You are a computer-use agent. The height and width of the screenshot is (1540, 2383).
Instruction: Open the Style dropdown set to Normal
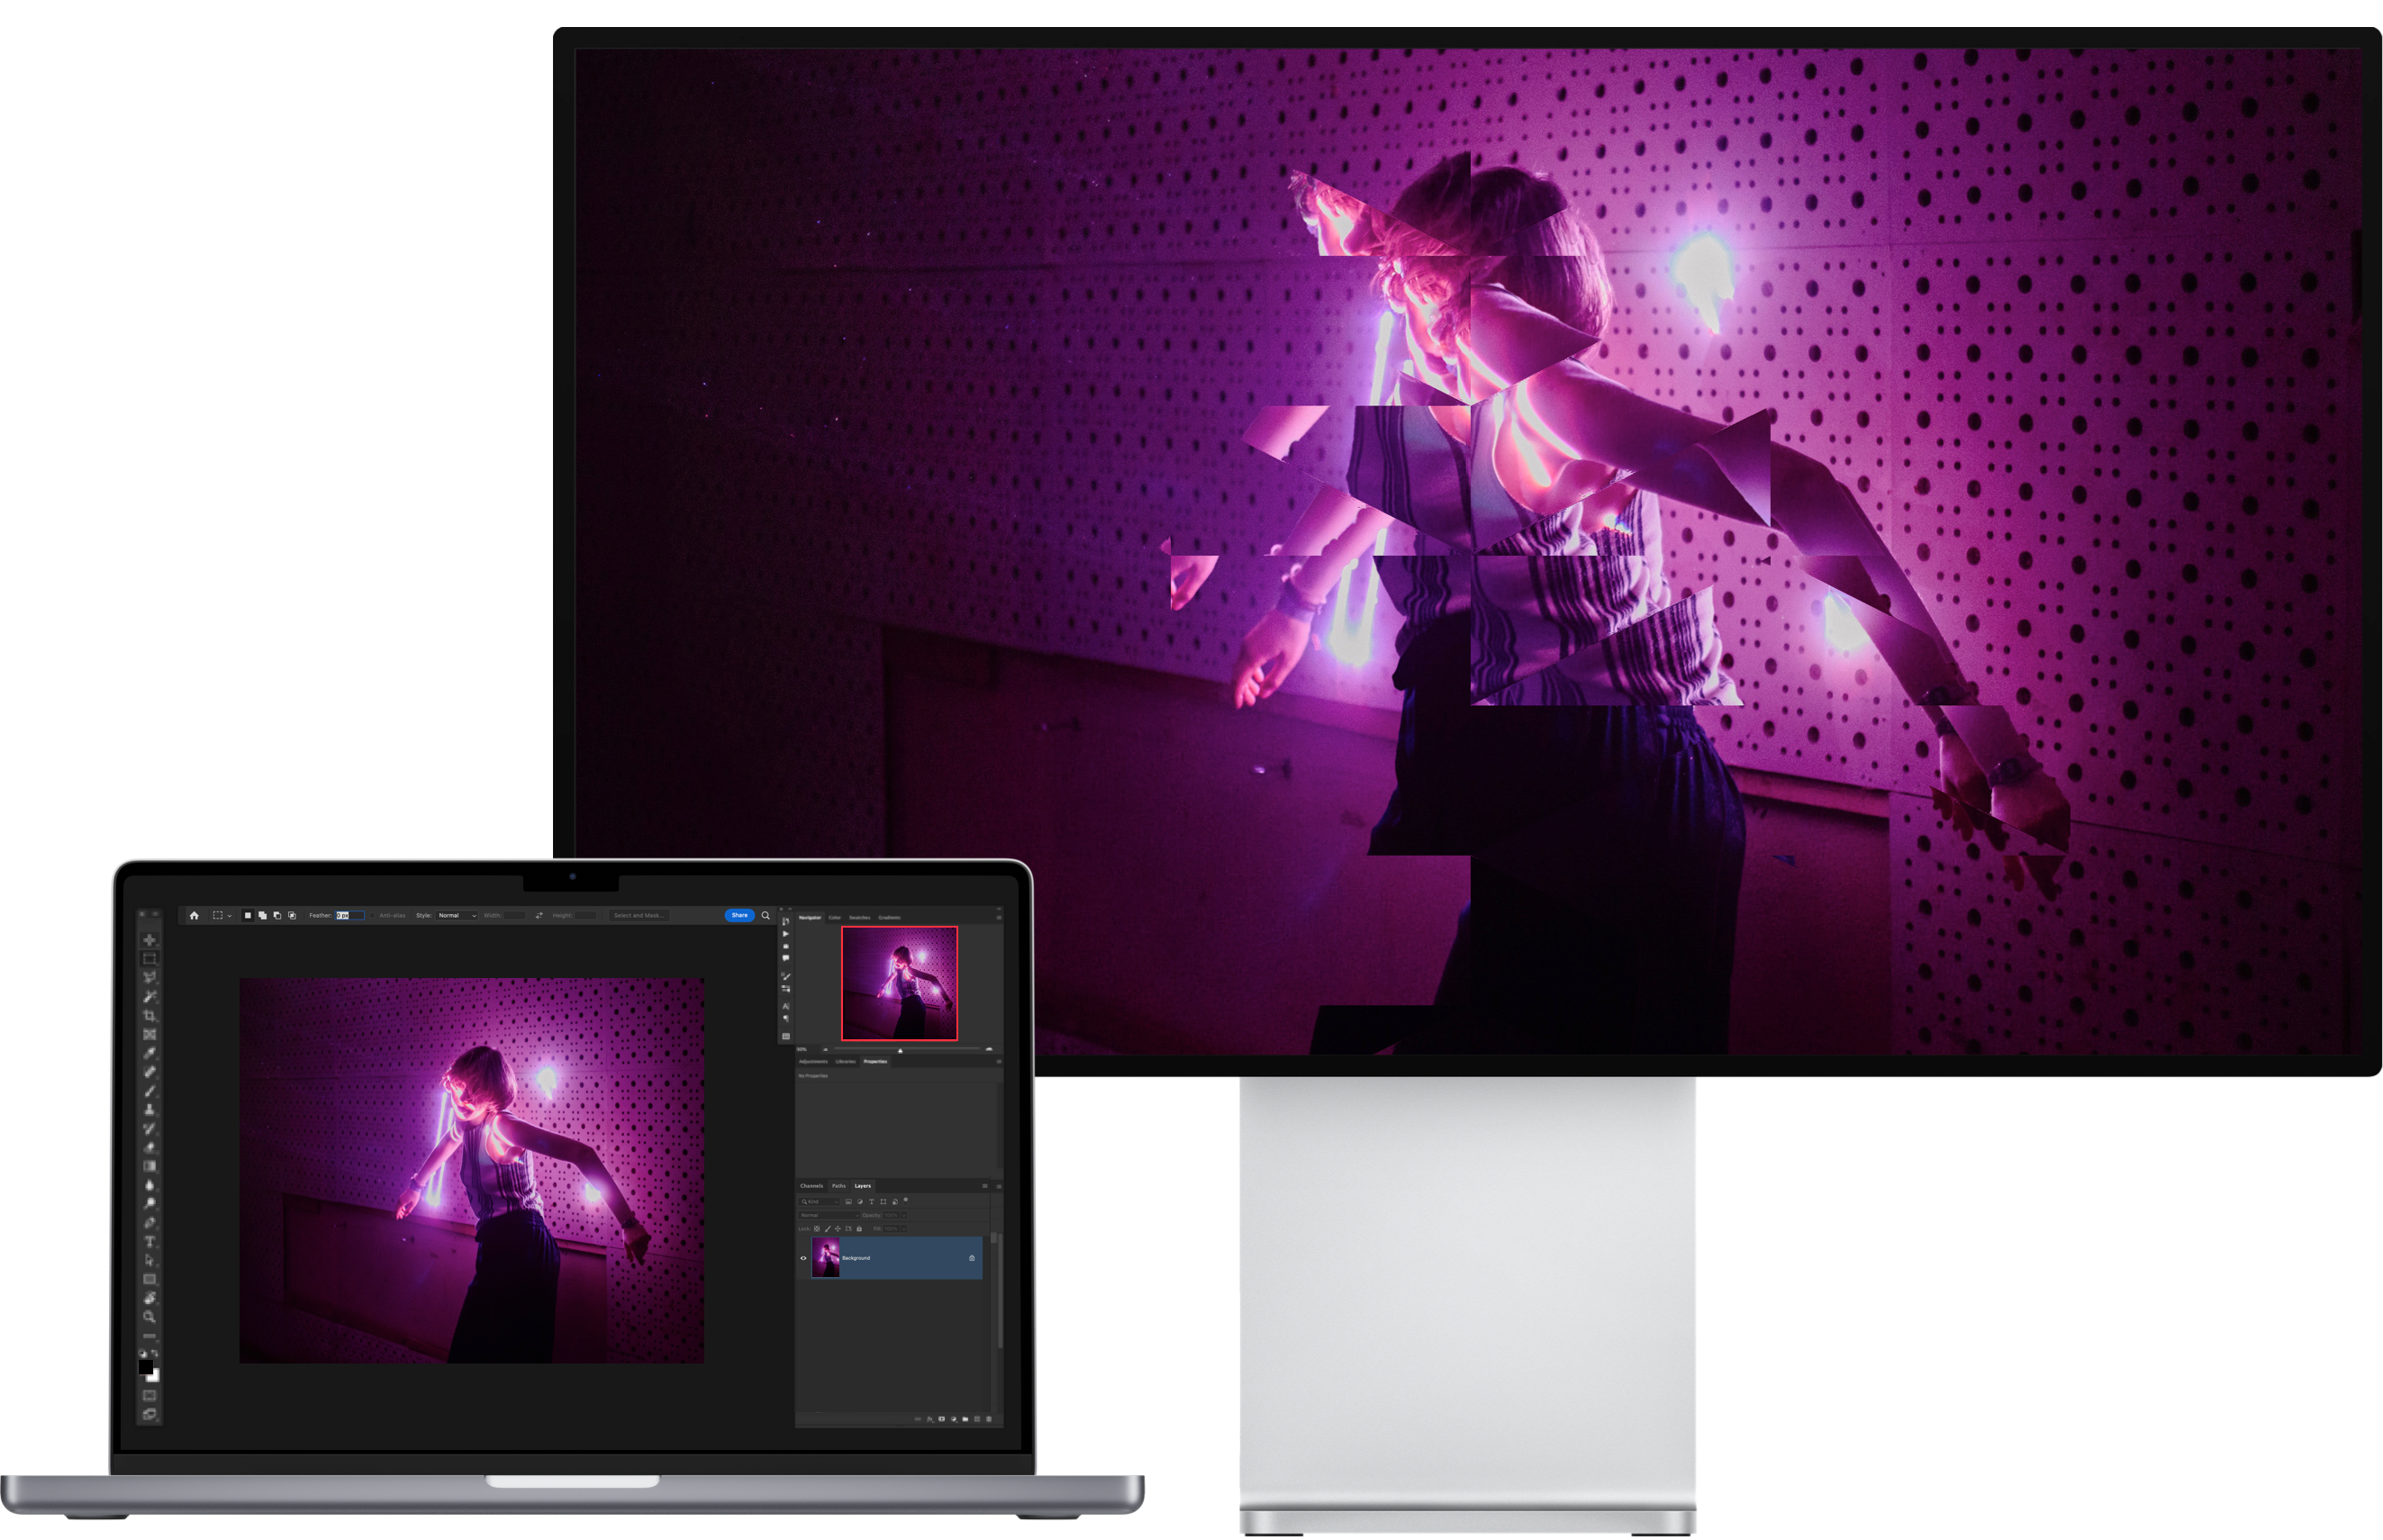(457, 915)
